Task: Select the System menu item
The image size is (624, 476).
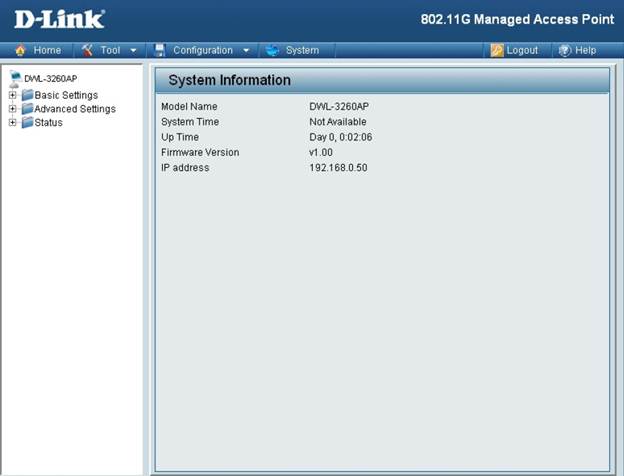Action: (x=302, y=50)
